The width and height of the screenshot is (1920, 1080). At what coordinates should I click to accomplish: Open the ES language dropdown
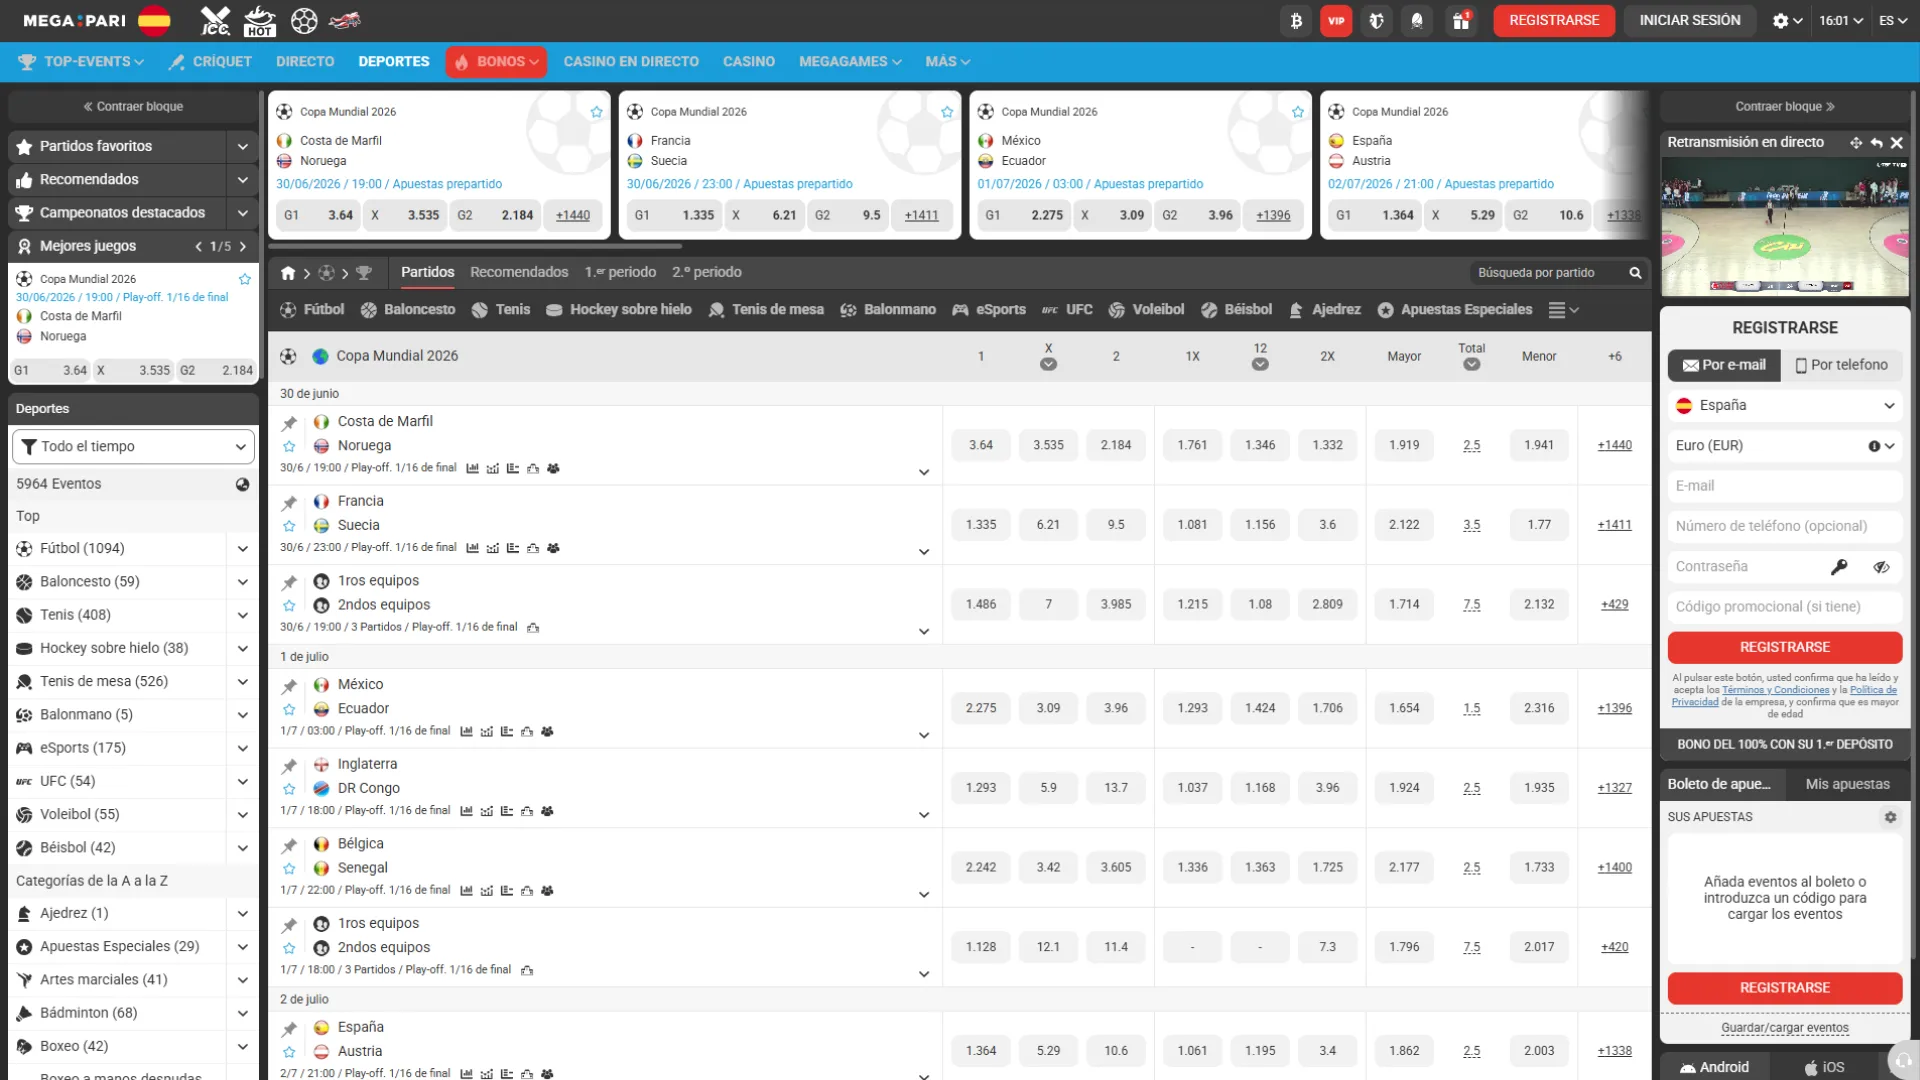1893,21
